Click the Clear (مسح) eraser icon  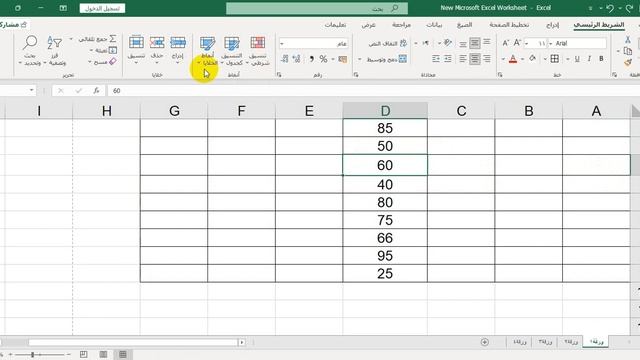pyautogui.click(x=113, y=62)
